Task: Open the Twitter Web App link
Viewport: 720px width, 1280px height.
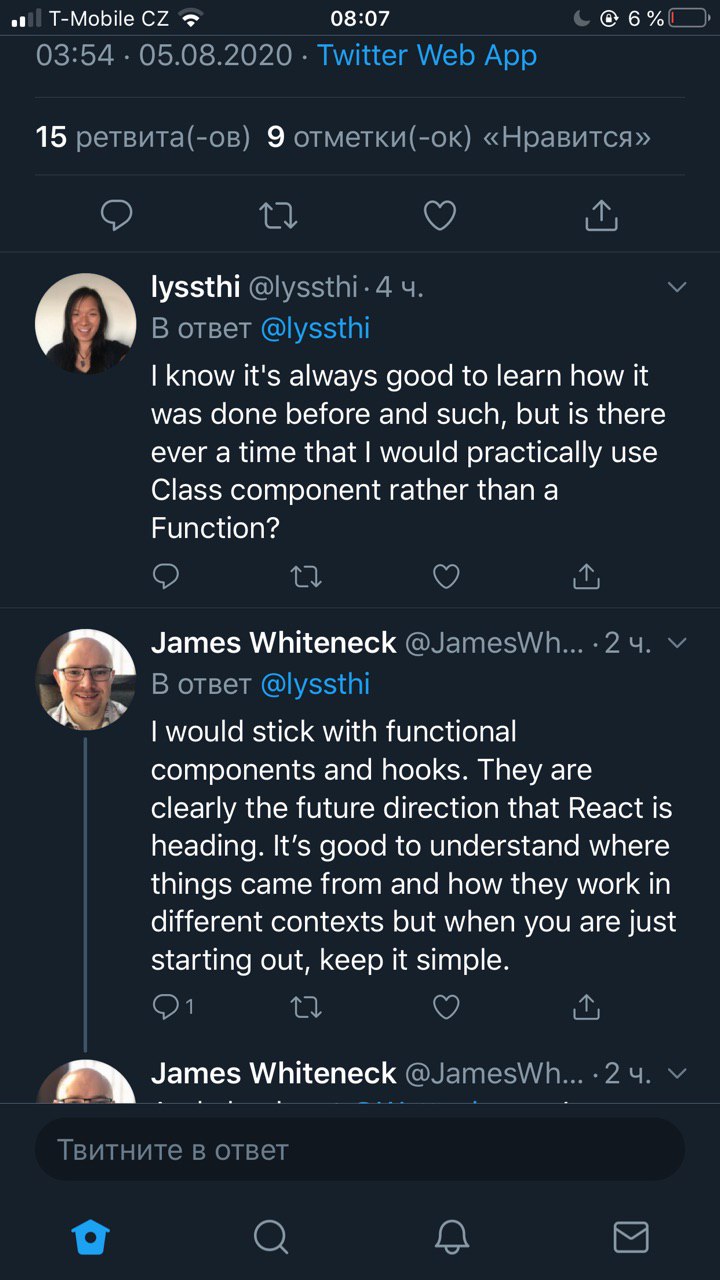Action: point(427,55)
